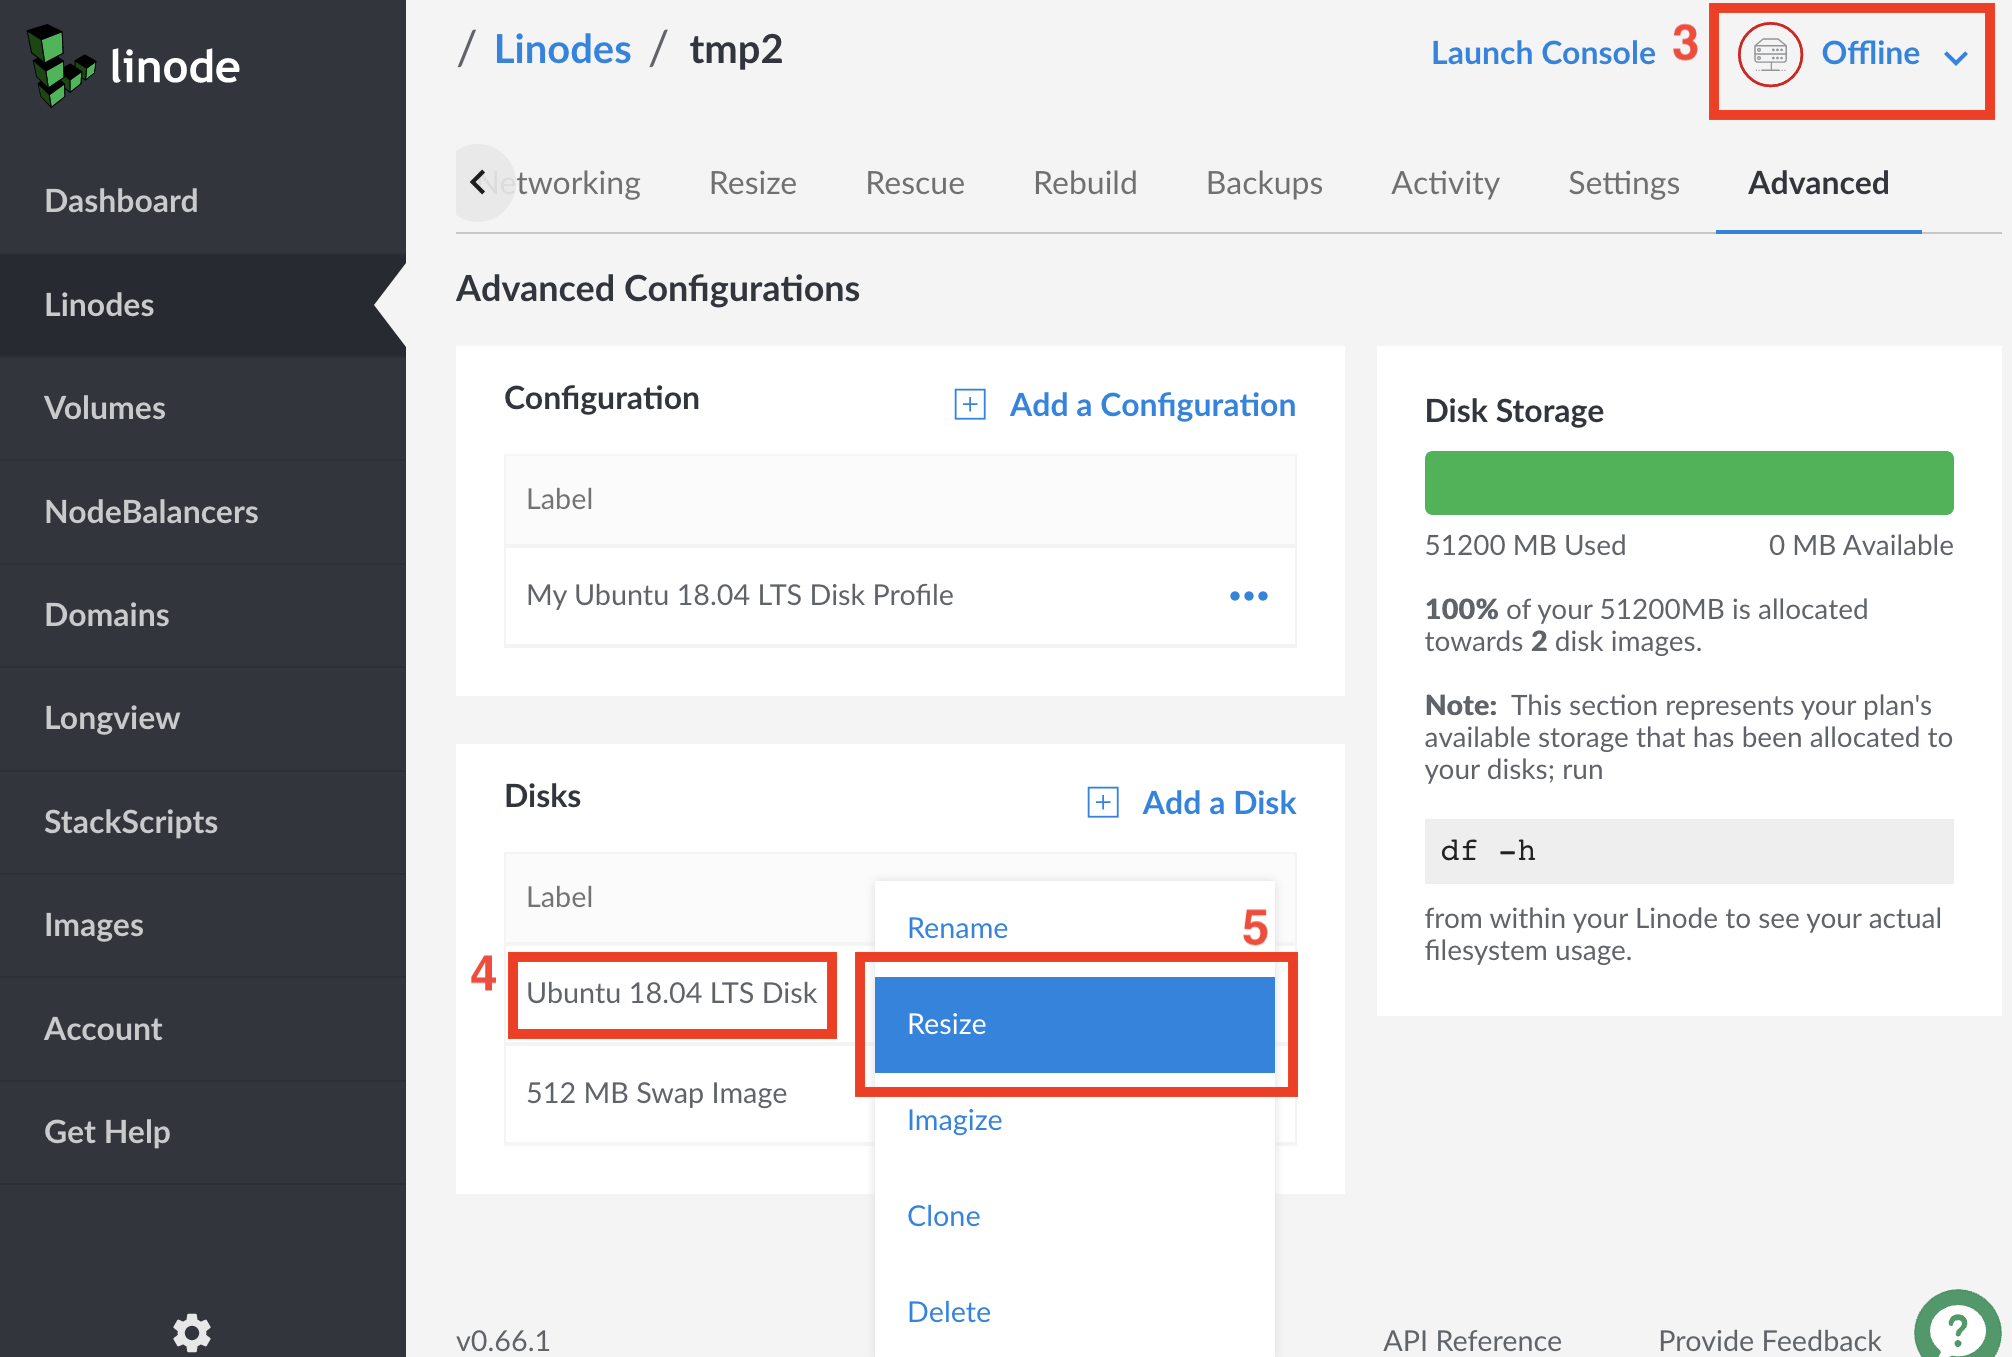The image size is (2012, 1357).
Task: Click the tab scroll-left arrow
Action: pos(479,182)
